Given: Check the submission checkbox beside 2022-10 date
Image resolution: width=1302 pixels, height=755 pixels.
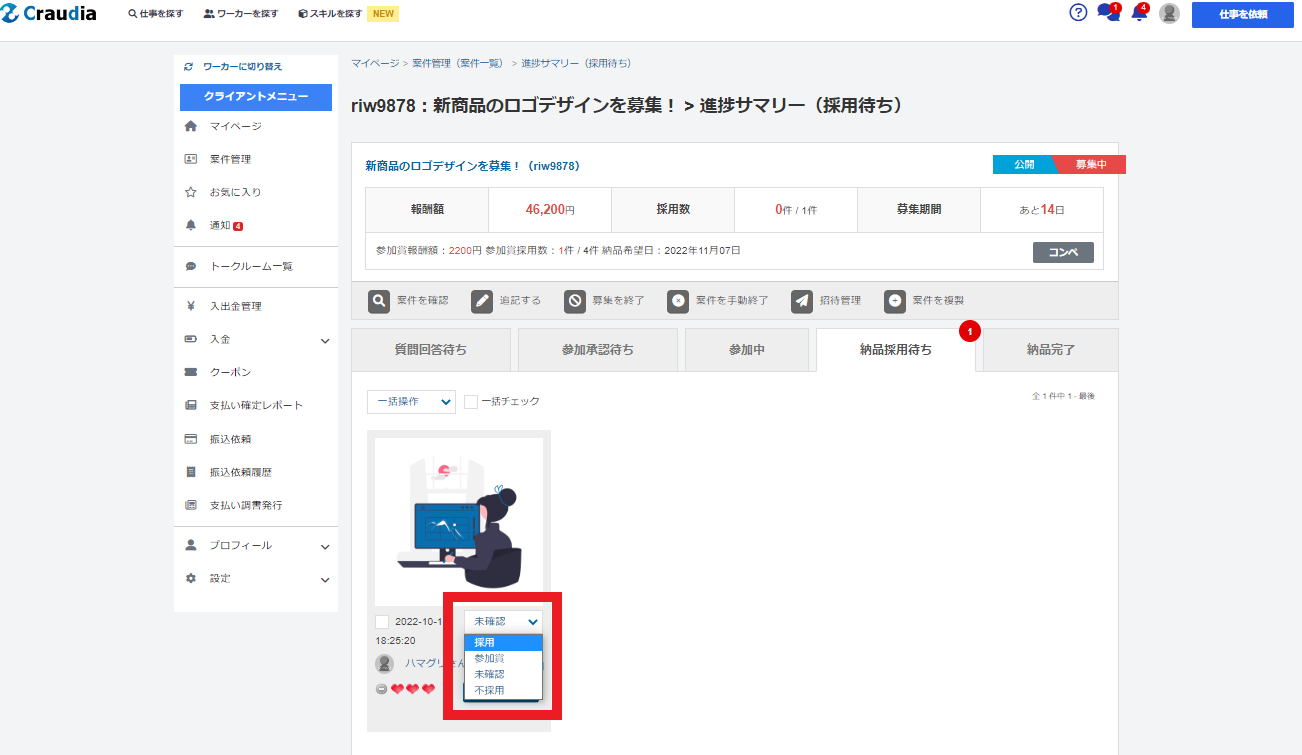Looking at the screenshot, I should 382,622.
